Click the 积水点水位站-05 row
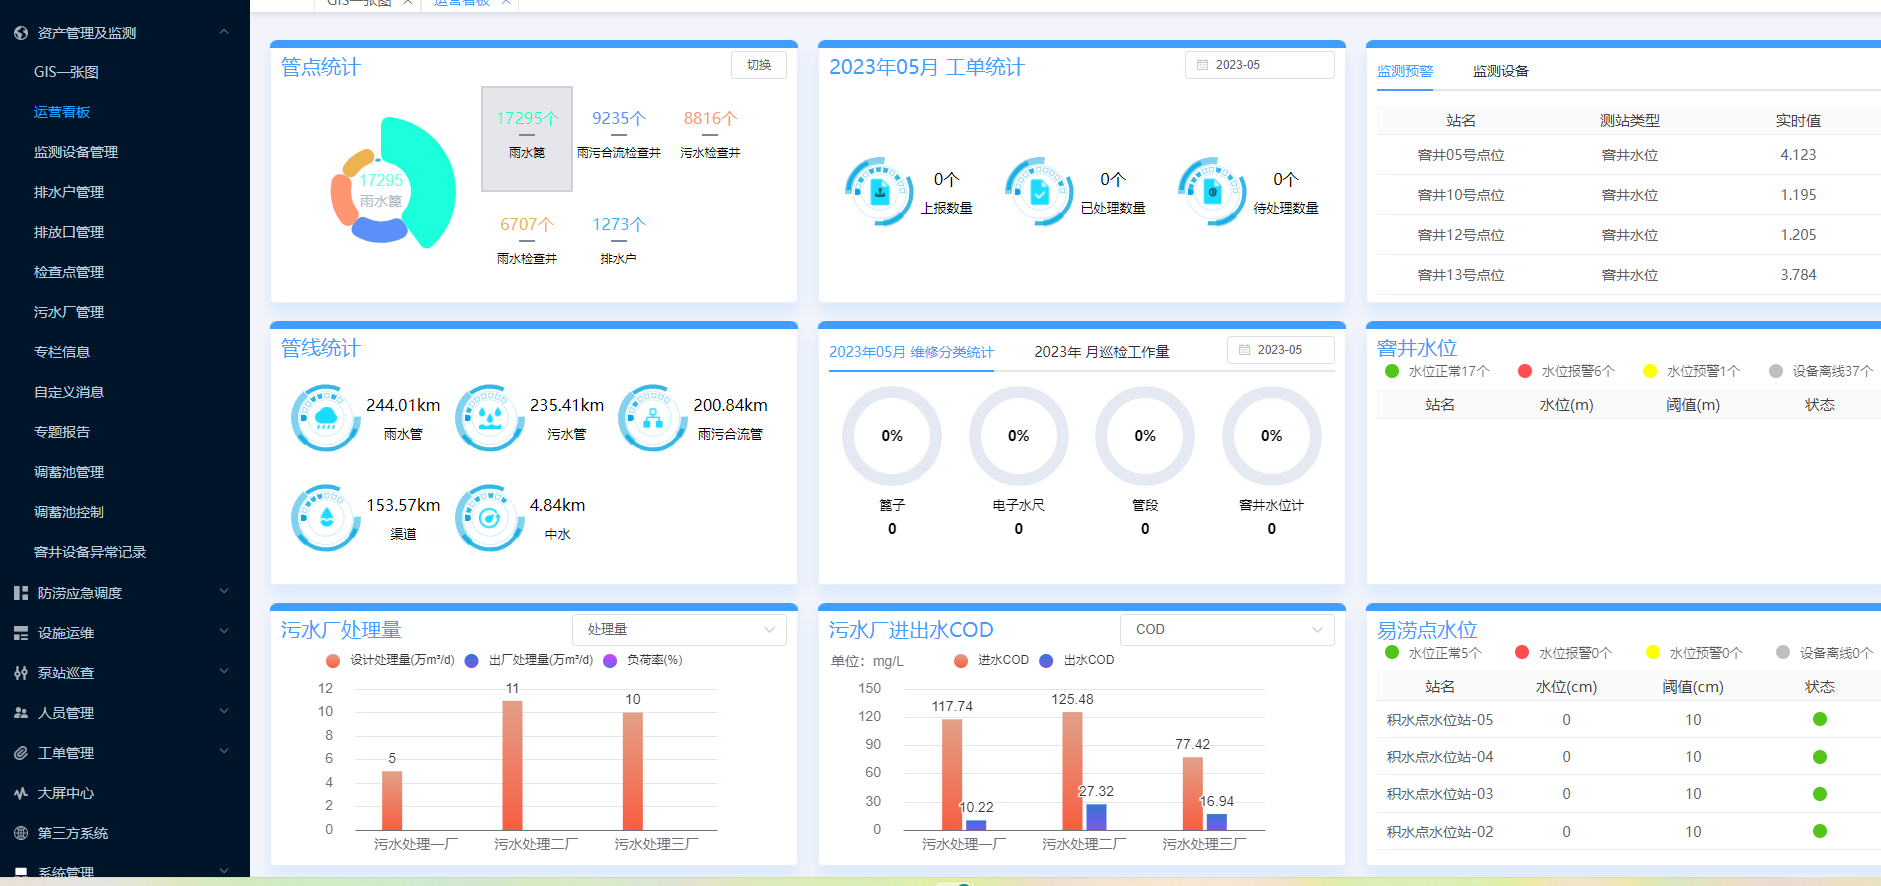1881x886 pixels. point(1629,720)
